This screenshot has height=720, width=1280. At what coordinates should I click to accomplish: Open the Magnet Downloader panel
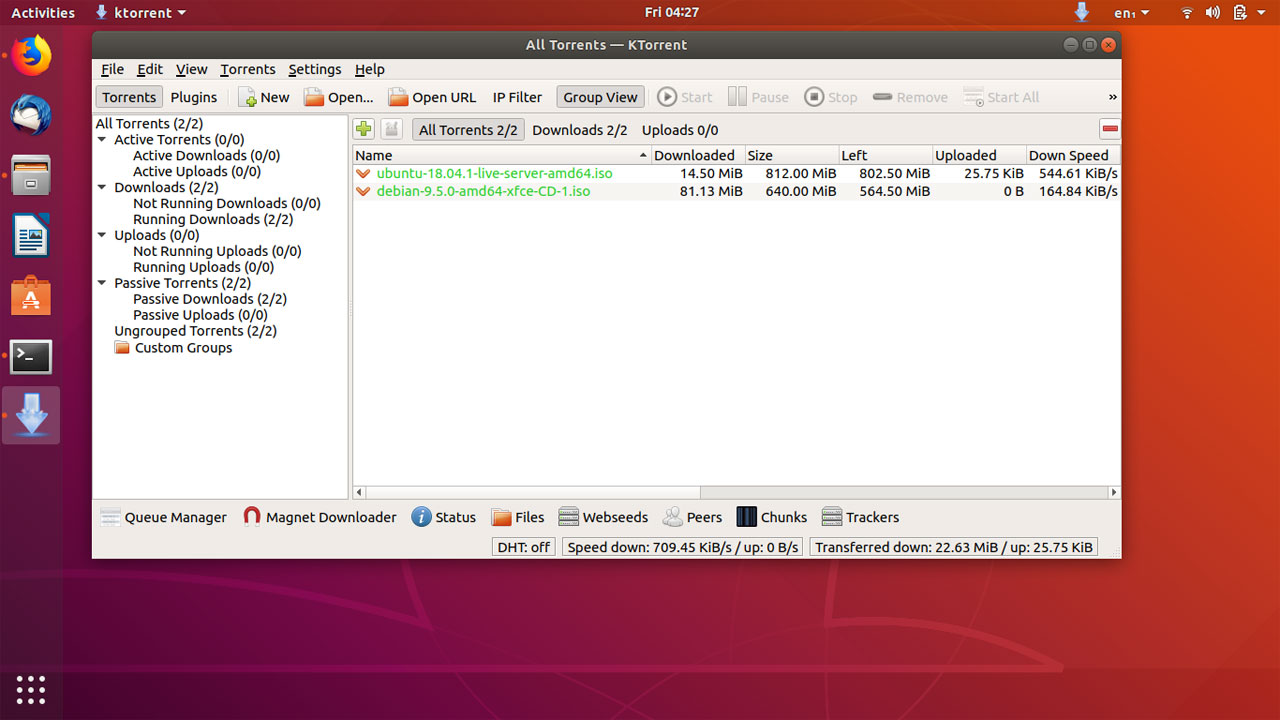coord(320,517)
